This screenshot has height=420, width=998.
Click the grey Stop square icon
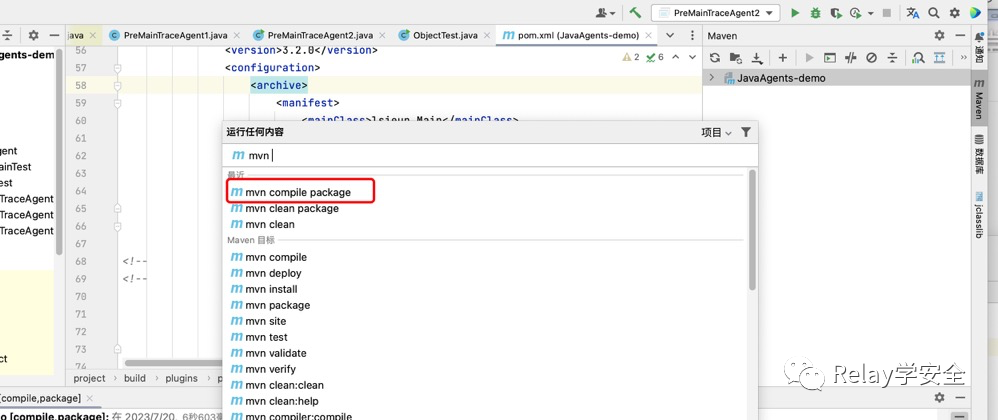tap(887, 13)
